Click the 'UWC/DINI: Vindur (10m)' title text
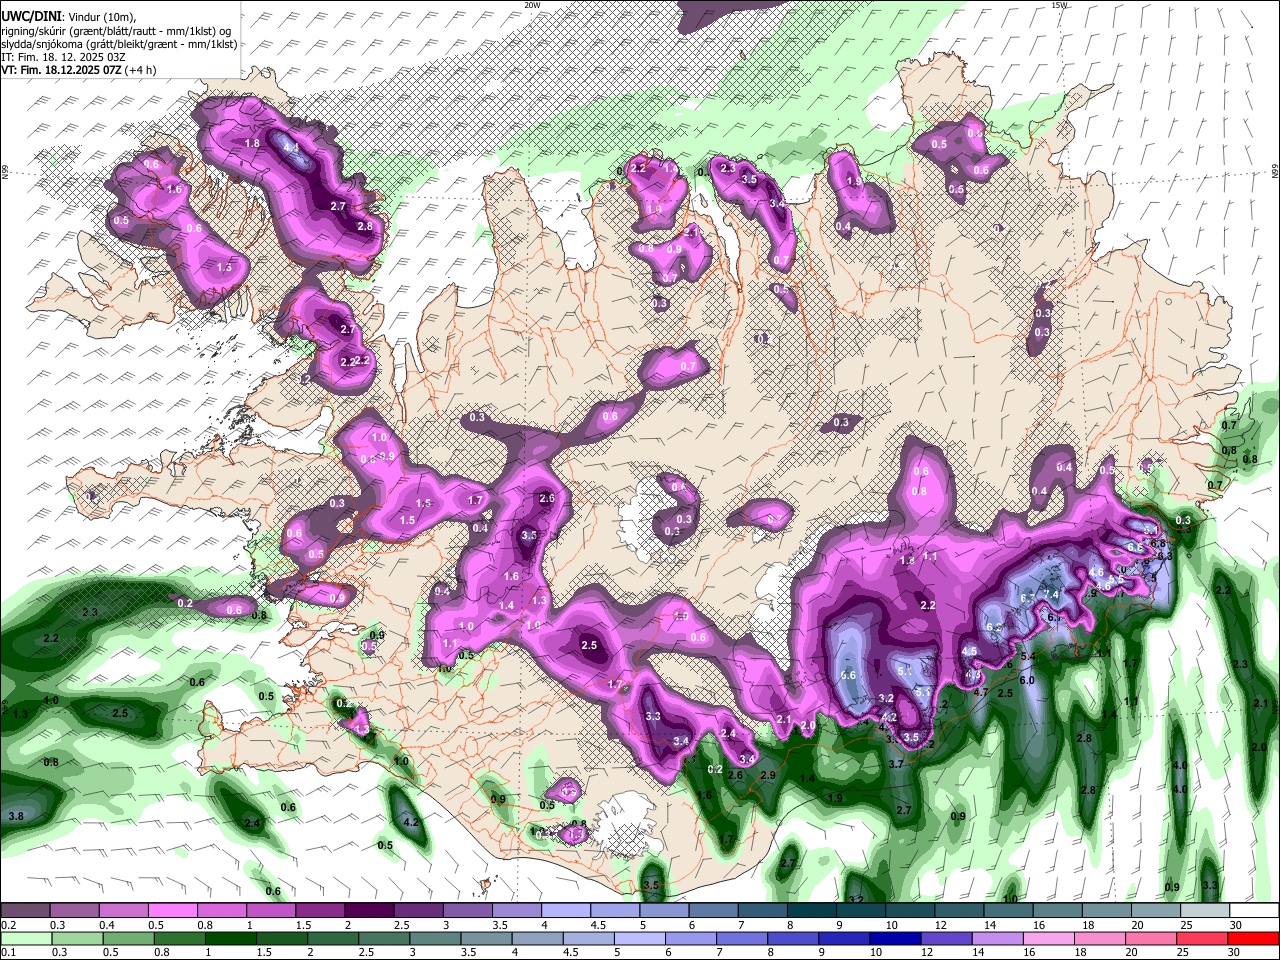1280x960 pixels. coord(68,16)
